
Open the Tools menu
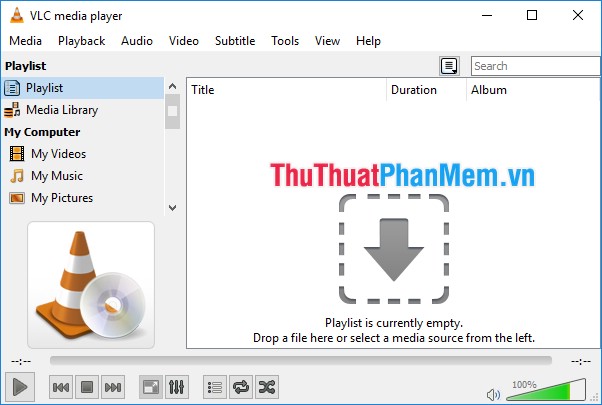point(285,41)
